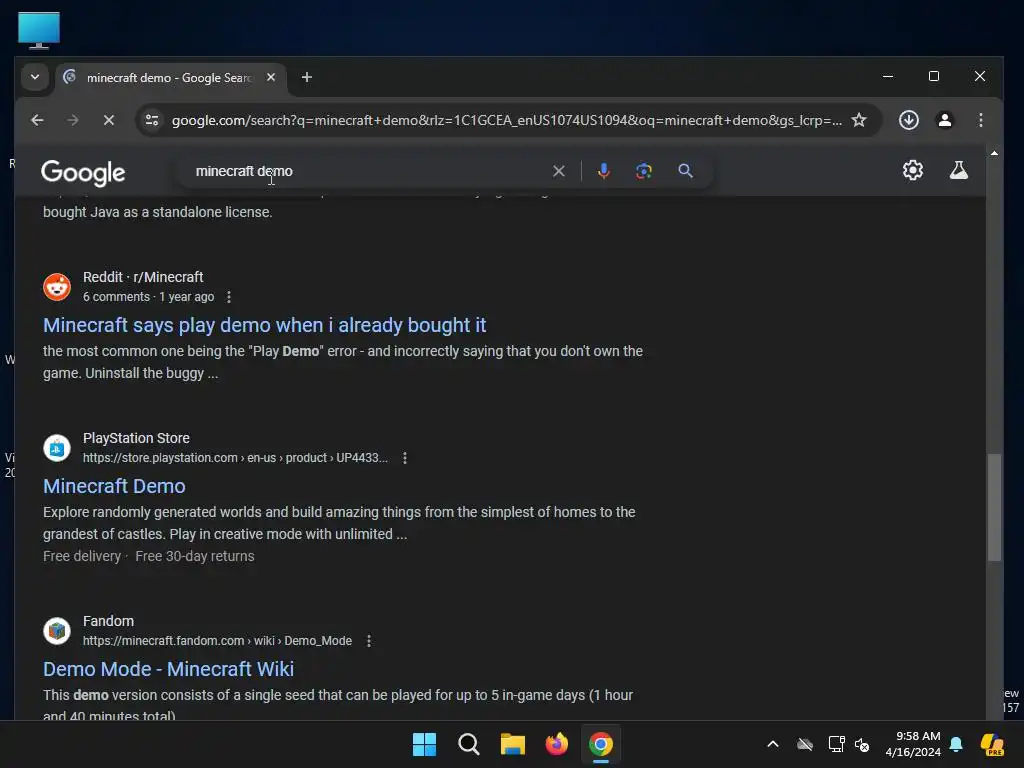Screen dimensions: 1024x768
Task: Open Chrome downloads icon
Action: pyautogui.click(x=908, y=120)
